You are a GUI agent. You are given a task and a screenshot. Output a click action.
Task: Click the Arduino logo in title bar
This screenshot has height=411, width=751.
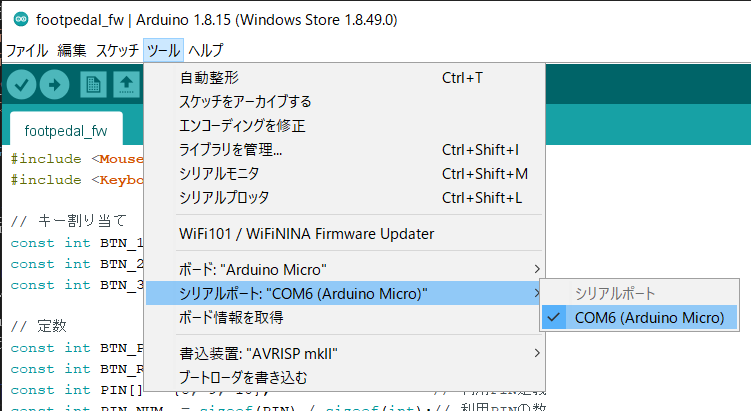pyautogui.click(x=21, y=20)
